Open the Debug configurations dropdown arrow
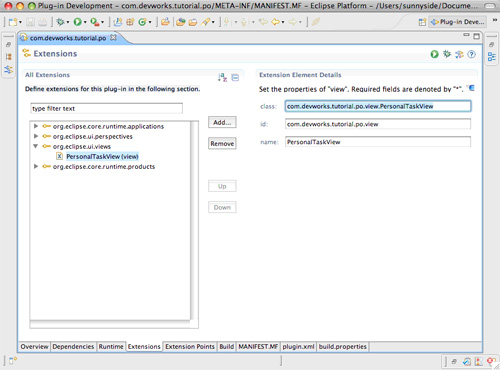 [68, 22]
